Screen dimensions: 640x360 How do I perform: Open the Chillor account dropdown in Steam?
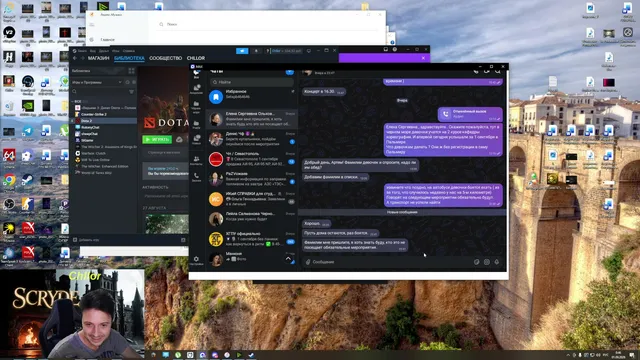pos(286,51)
